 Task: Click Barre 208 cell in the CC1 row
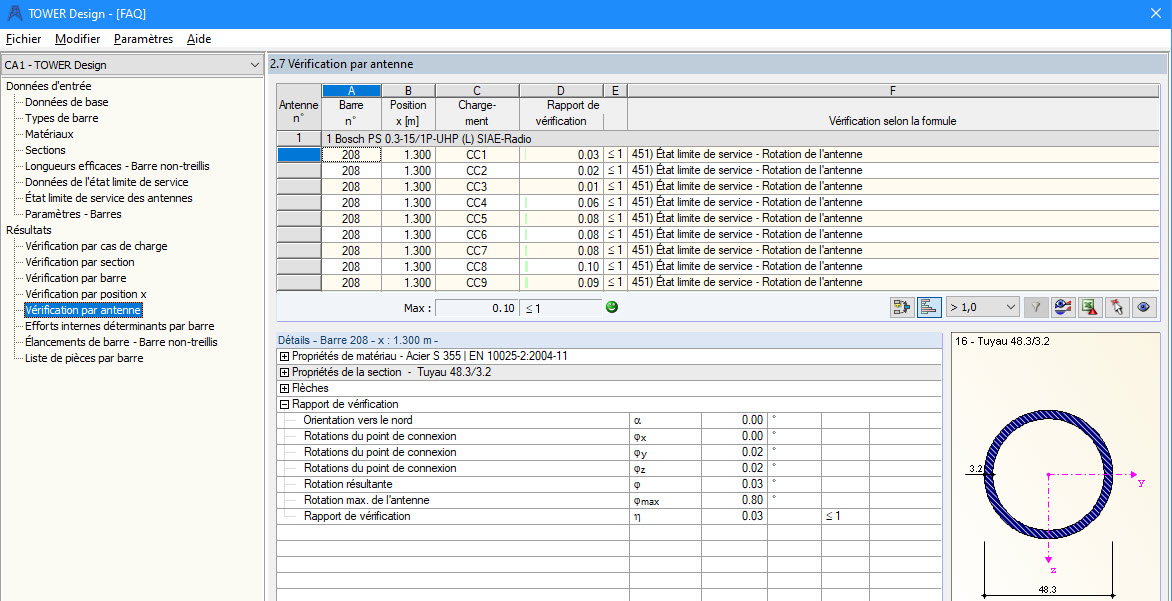(x=351, y=155)
